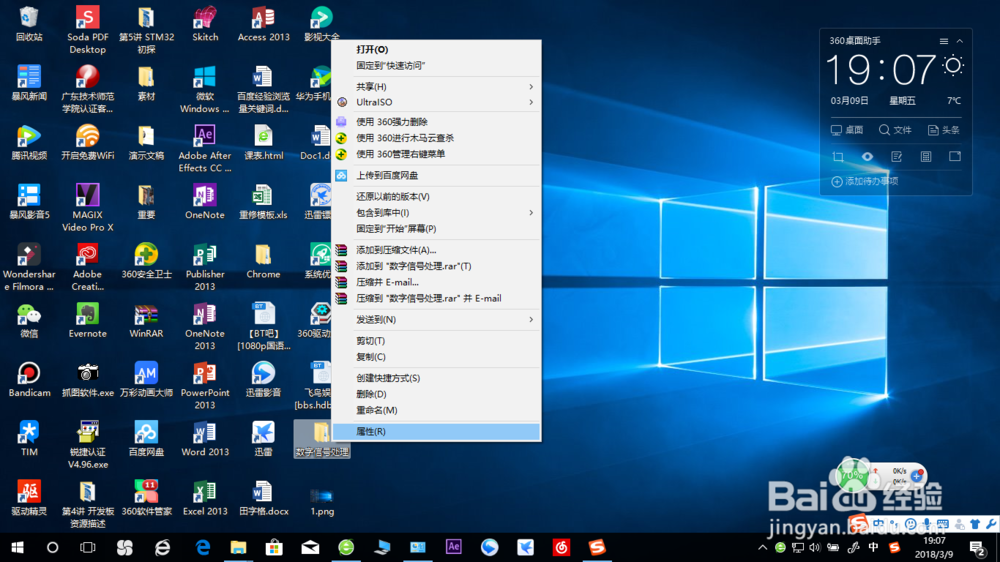Open 360软件管家 desktop shortcut
The width and height of the screenshot is (1000, 562).
[x=146, y=498]
